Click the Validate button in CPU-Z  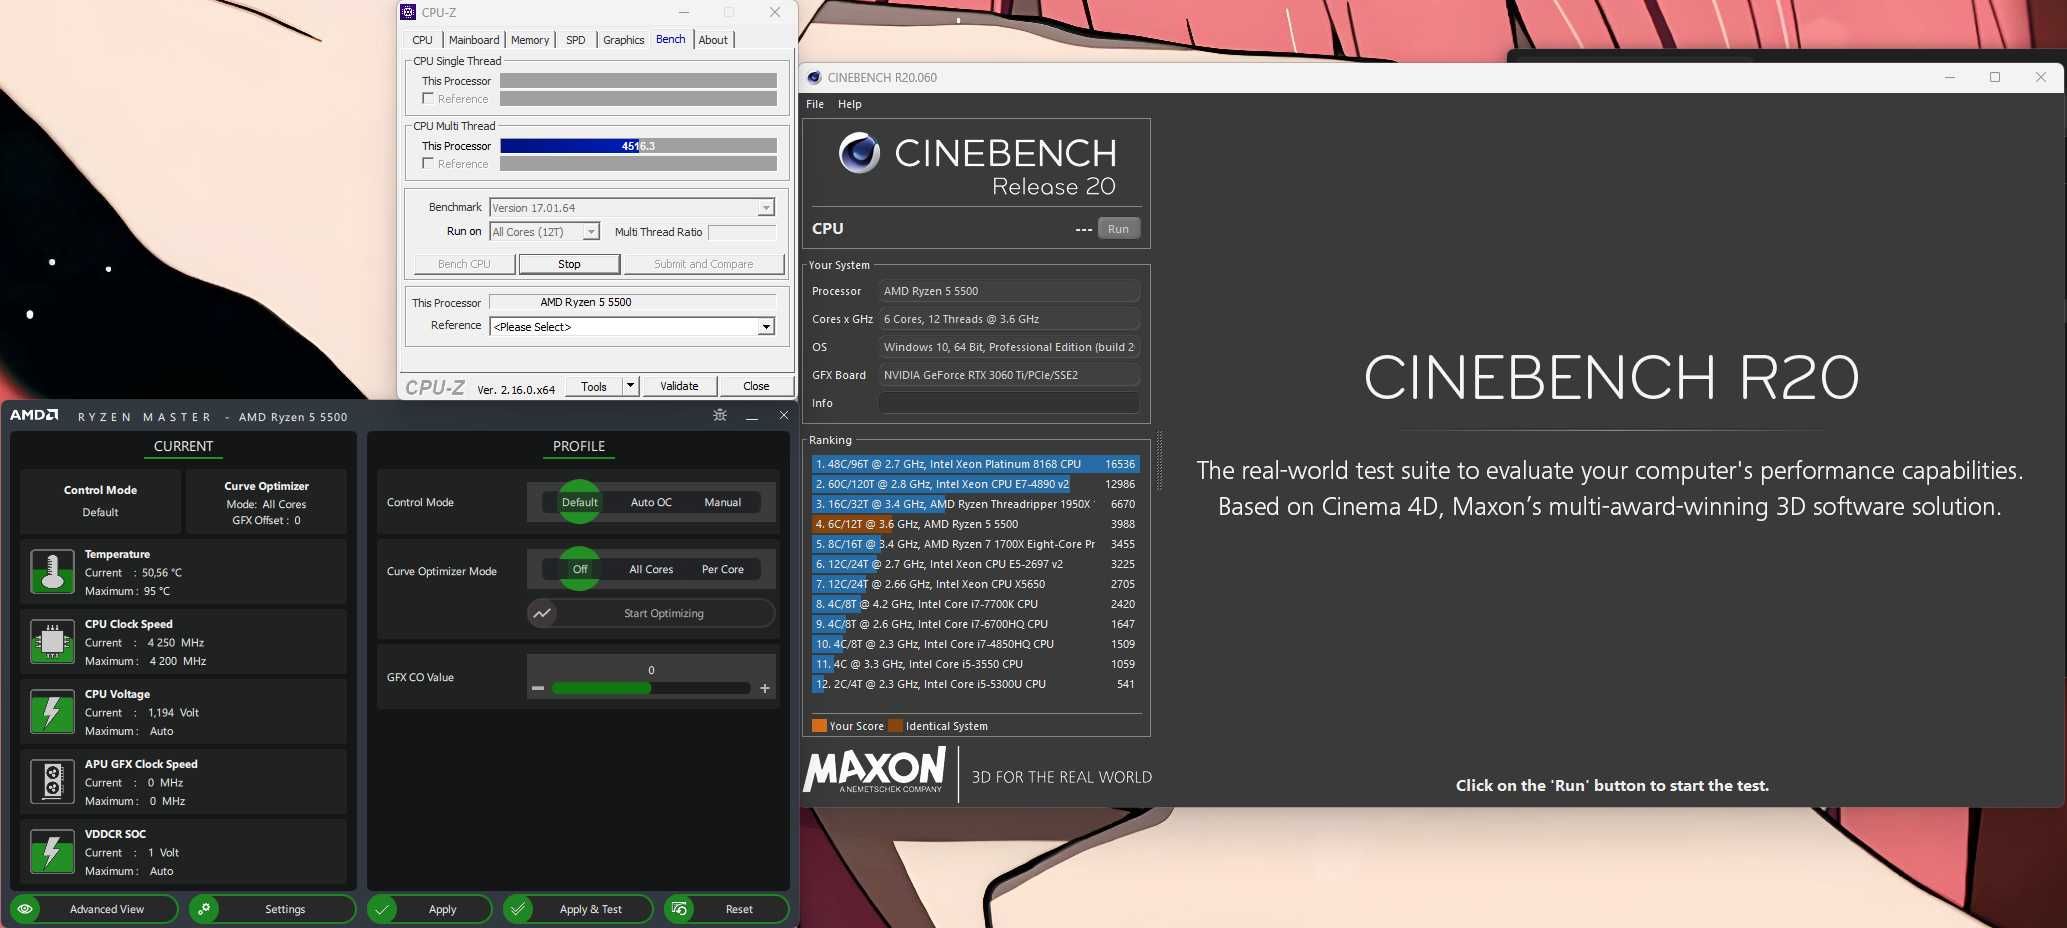(679, 386)
